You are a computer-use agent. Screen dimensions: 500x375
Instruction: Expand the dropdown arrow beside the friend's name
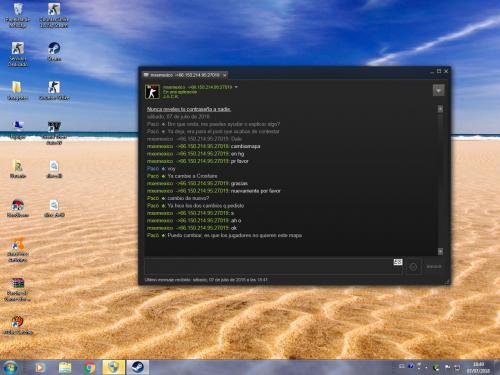(236, 87)
